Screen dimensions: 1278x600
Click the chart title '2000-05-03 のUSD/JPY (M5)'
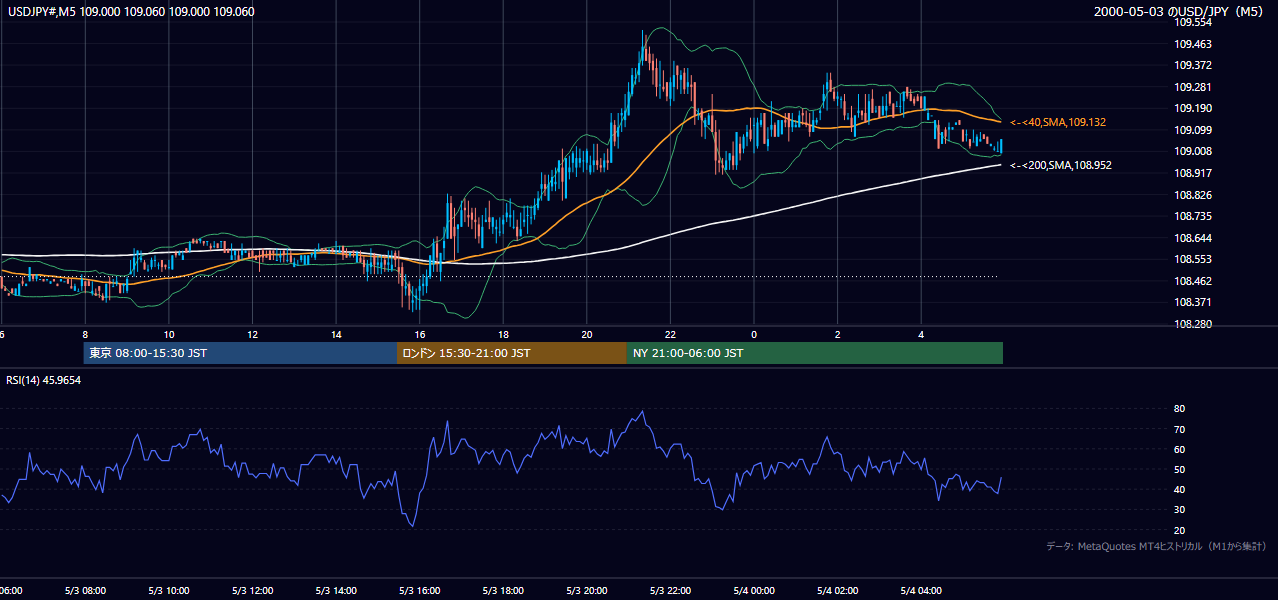(x=1180, y=12)
